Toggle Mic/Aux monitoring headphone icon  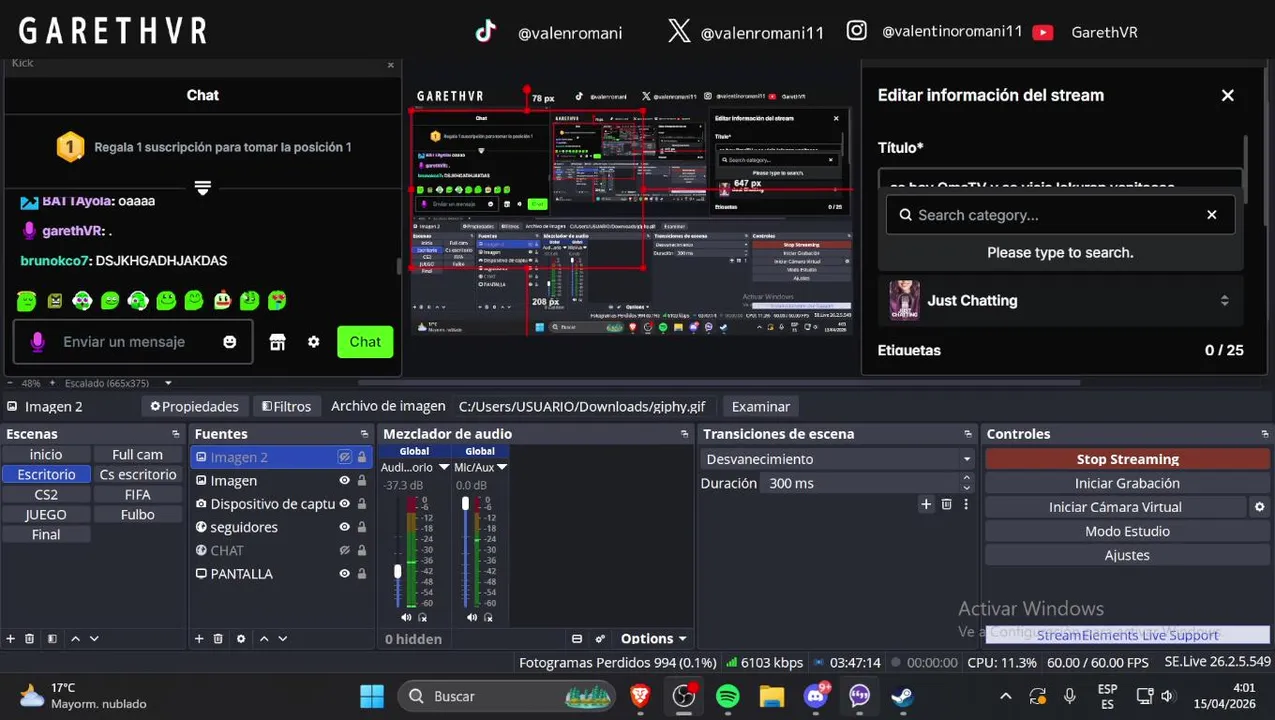[488, 618]
